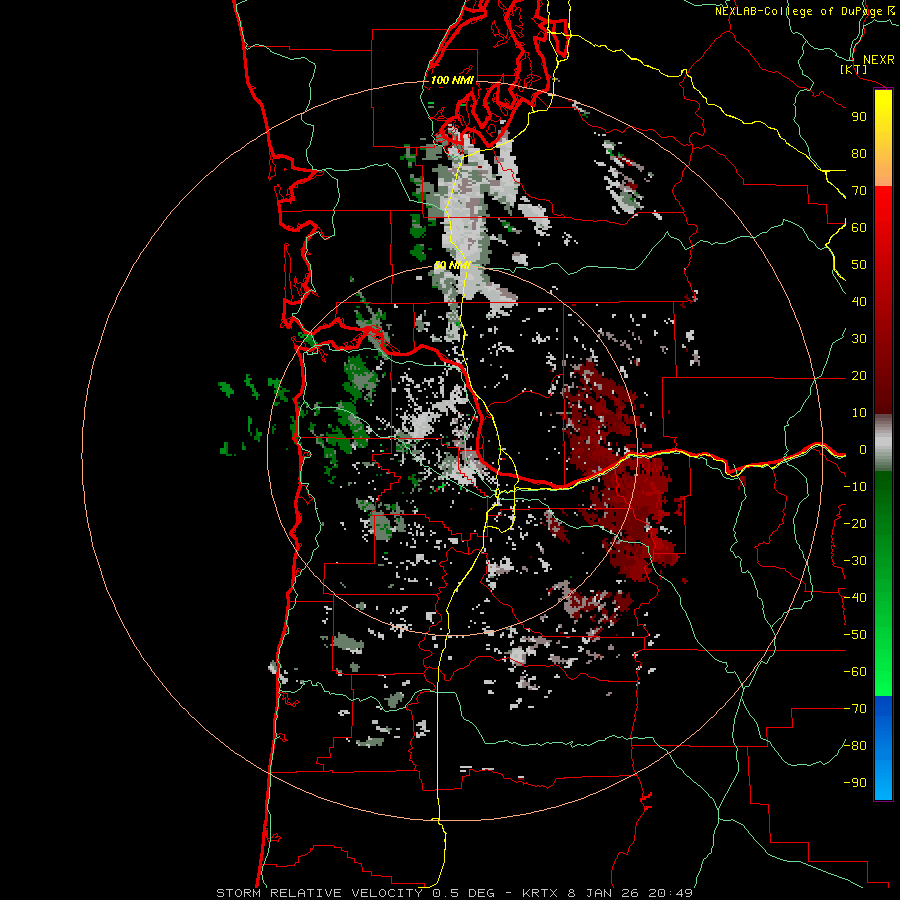The height and width of the screenshot is (900, 900).
Task: Click the -90 value on the velocity scale
Action: pos(855,783)
